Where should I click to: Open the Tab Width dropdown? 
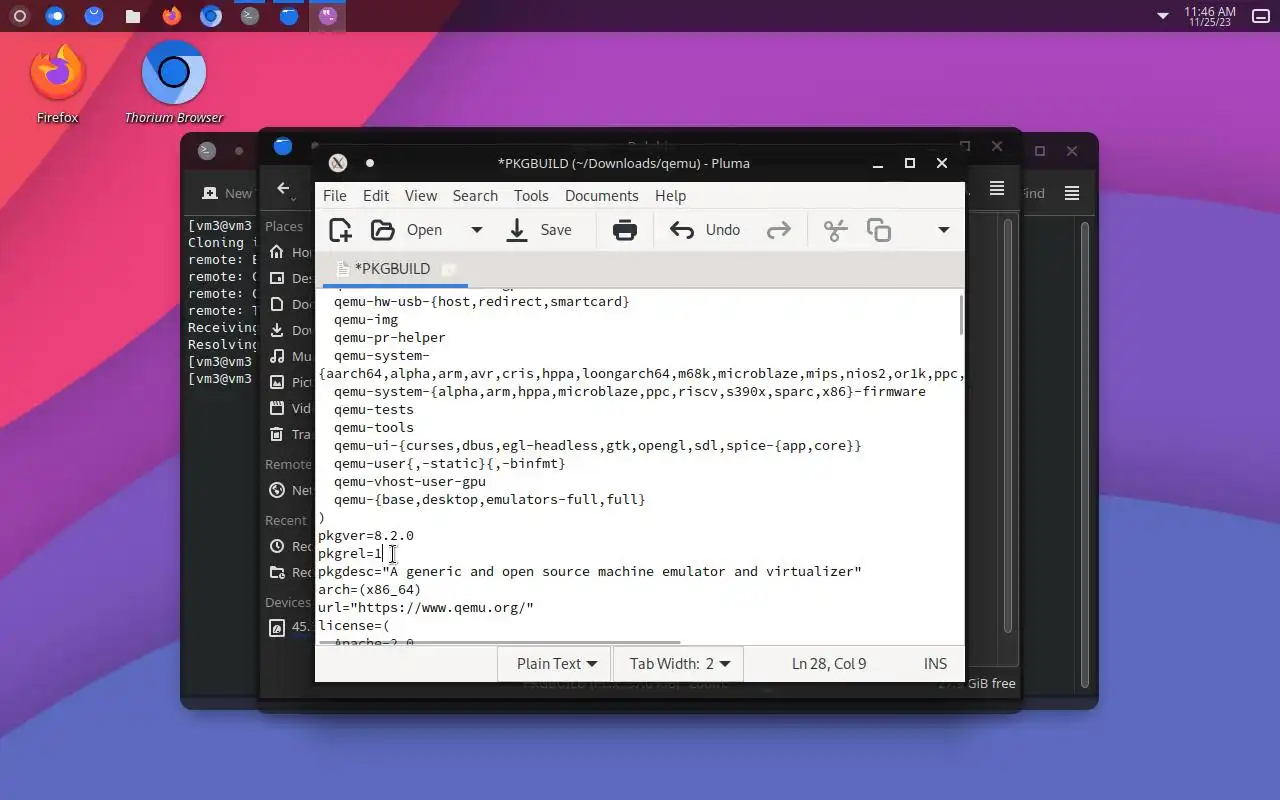click(x=679, y=663)
